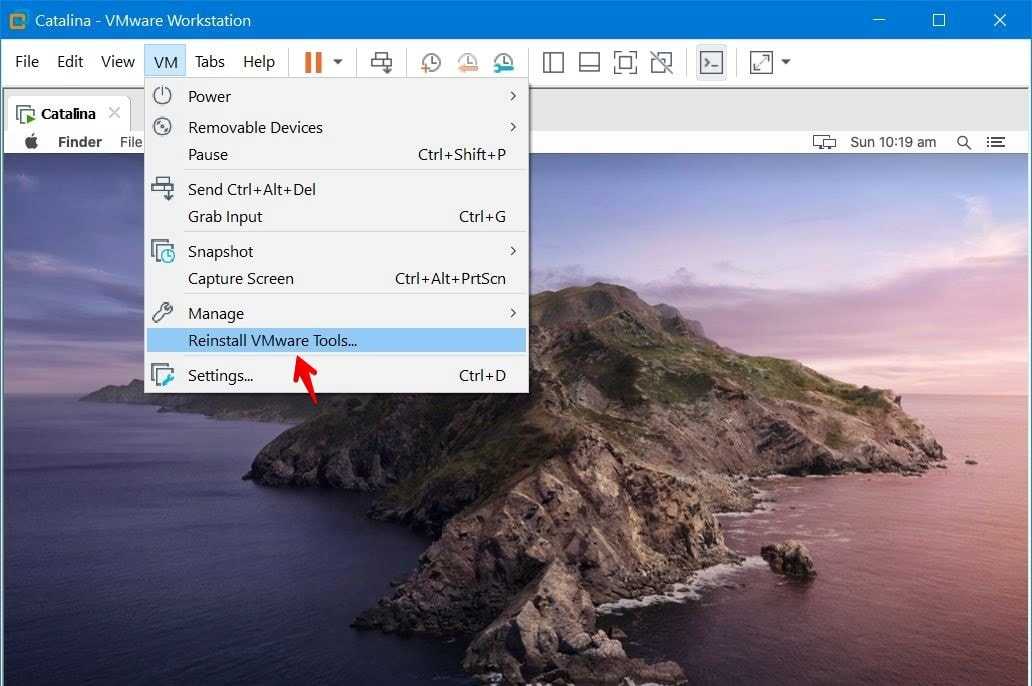Image resolution: width=1032 pixels, height=686 pixels.
Task: Select Pause in VM menu
Action: pyautogui.click(x=336, y=155)
